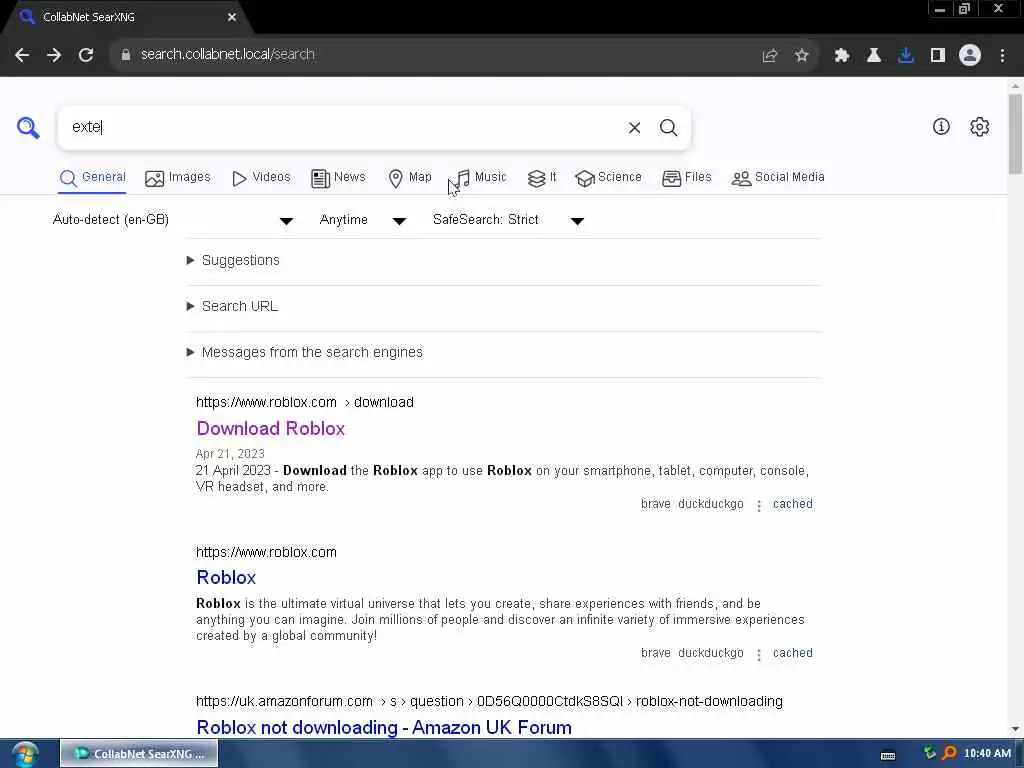
Task: Open browser extensions puzzle icon
Action: [841, 56]
